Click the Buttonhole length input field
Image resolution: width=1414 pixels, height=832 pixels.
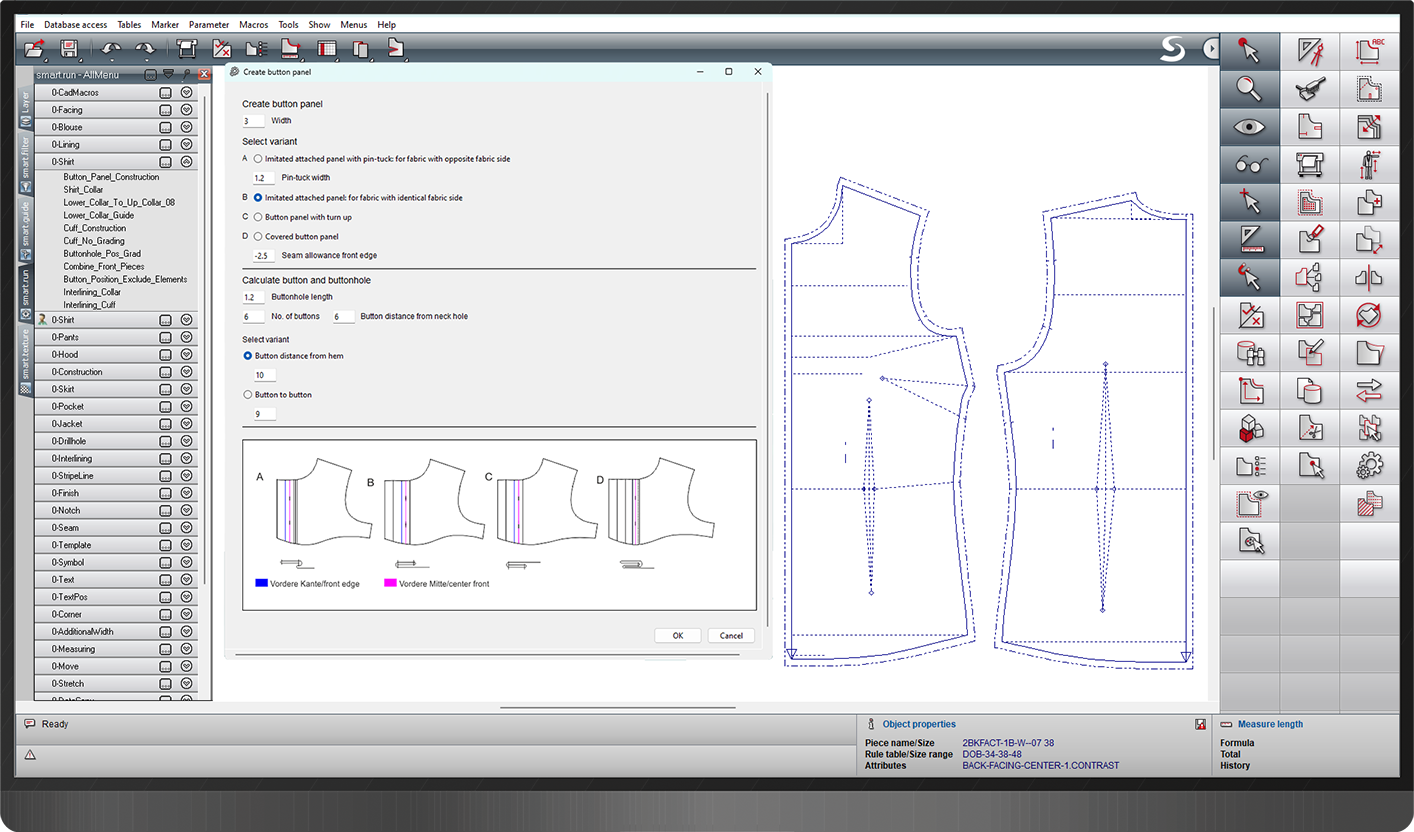tap(254, 297)
